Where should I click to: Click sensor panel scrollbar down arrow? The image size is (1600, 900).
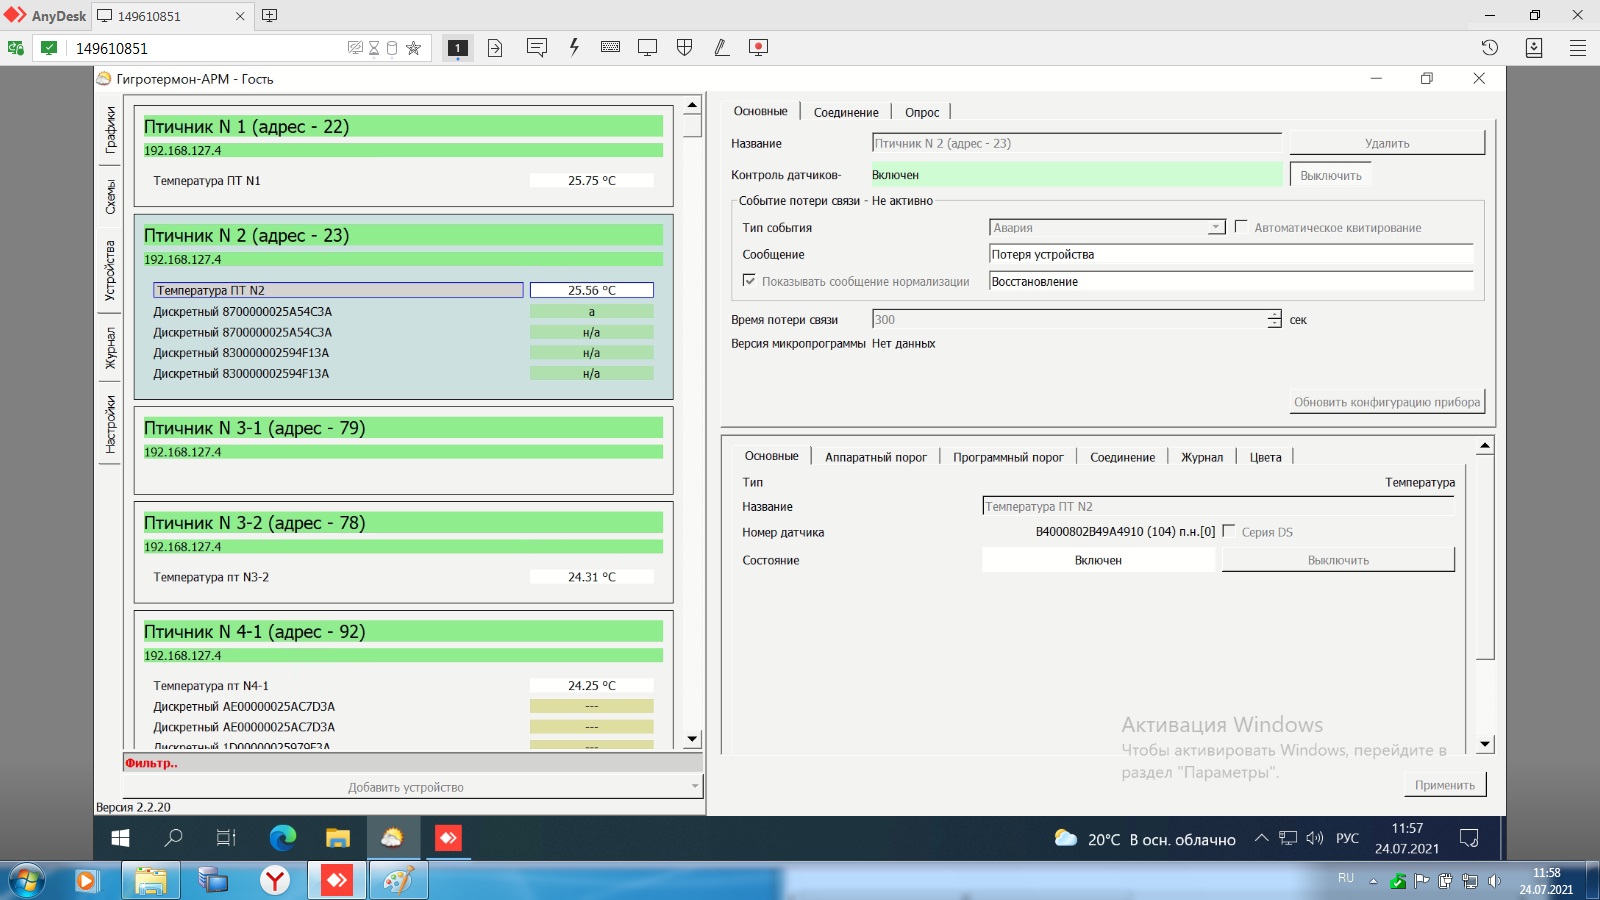coord(1485,744)
